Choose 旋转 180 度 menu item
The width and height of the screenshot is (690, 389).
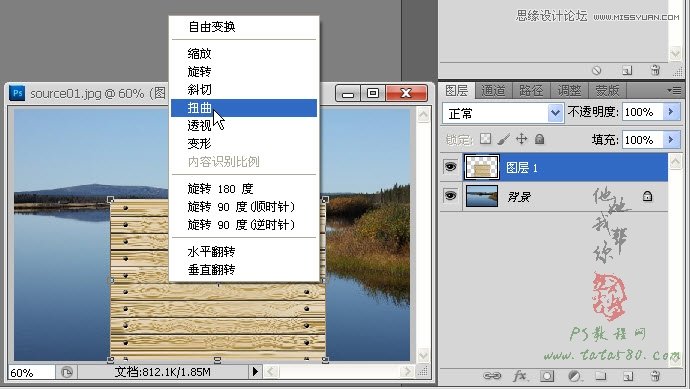pyautogui.click(x=220, y=189)
